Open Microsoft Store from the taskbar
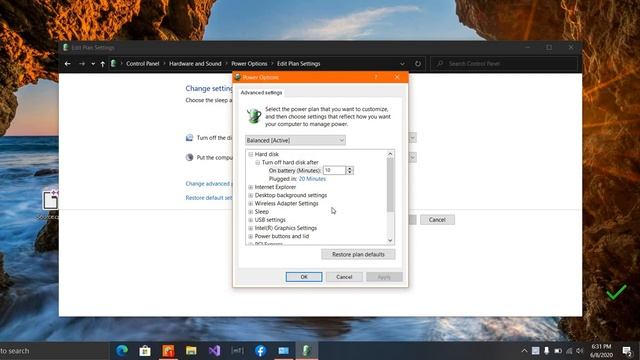The width and height of the screenshot is (640, 360). [145, 351]
